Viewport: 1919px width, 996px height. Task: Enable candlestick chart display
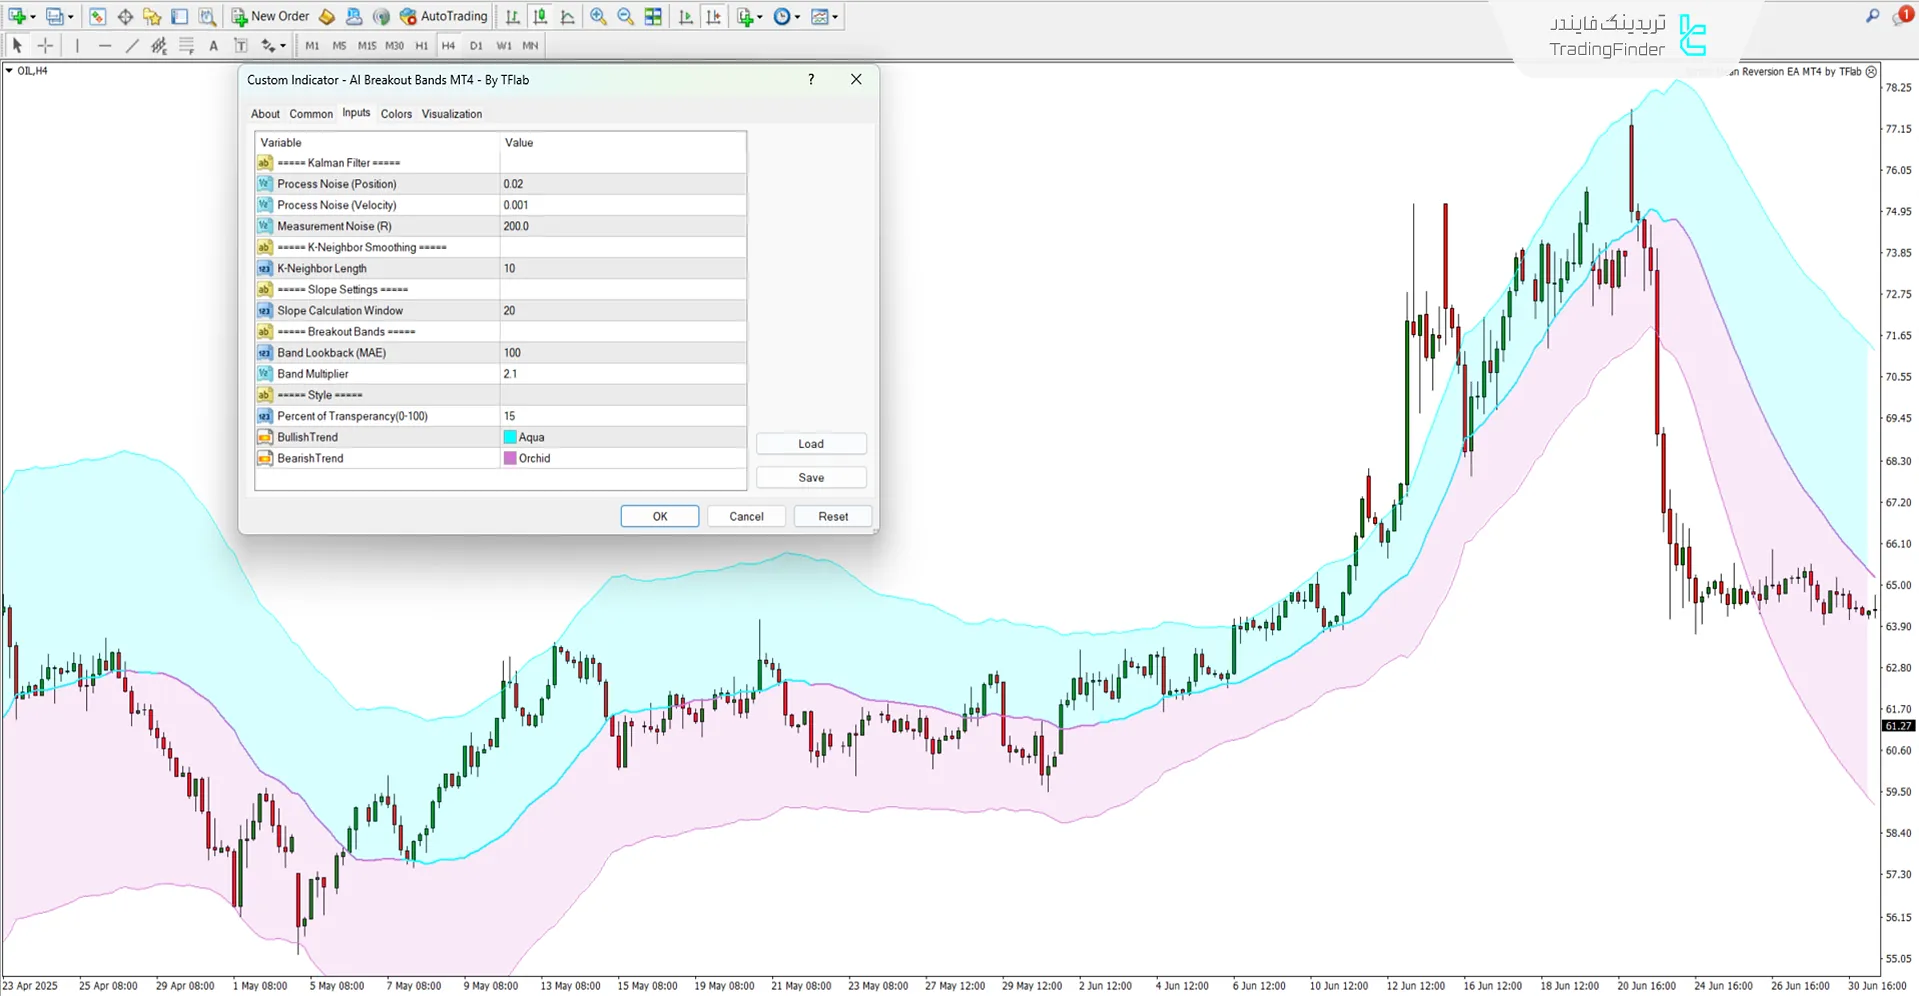coord(540,16)
